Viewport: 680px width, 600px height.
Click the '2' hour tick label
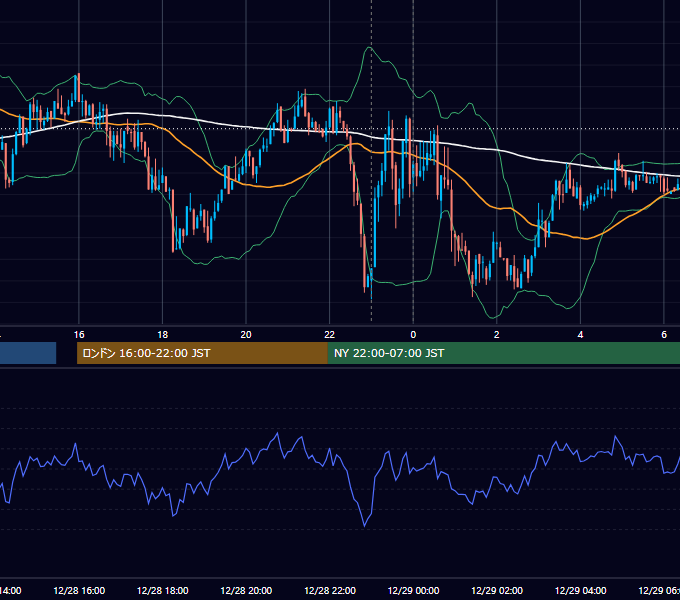(497, 335)
